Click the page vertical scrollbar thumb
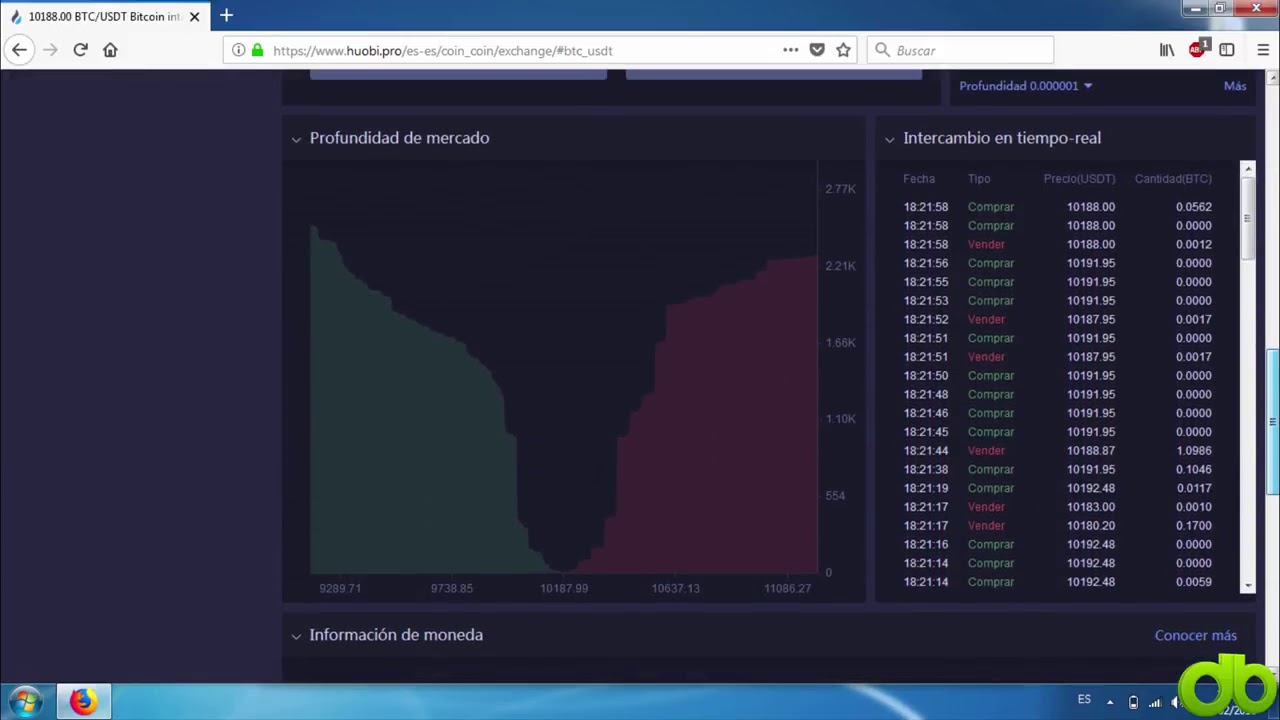The image size is (1280, 720). click(1274, 420)
